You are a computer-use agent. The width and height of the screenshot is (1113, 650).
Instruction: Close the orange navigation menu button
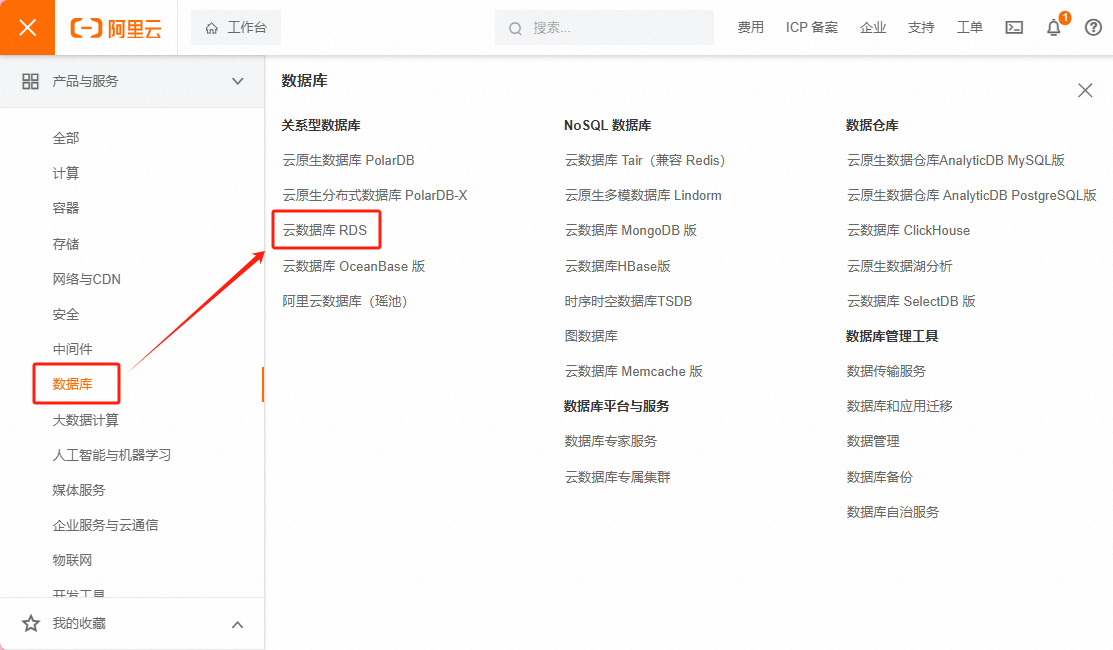click(x=27, y=28)
